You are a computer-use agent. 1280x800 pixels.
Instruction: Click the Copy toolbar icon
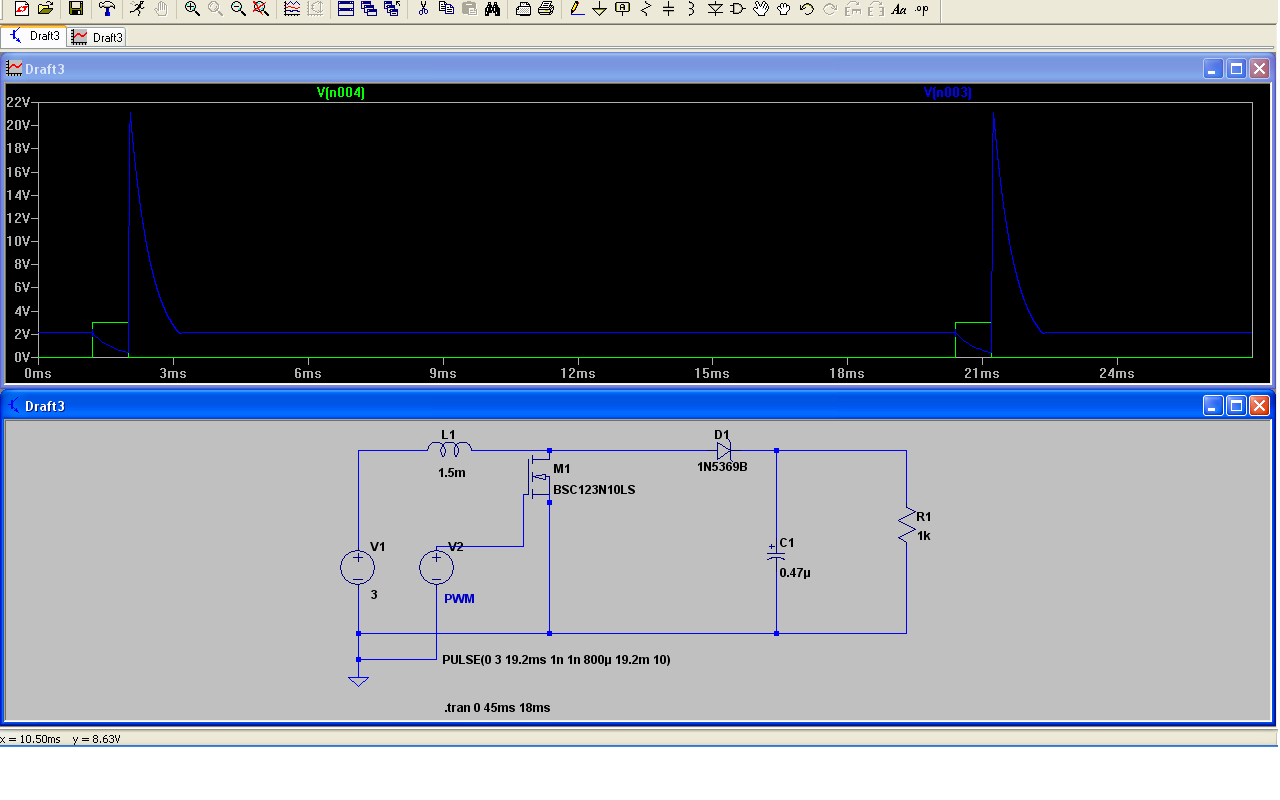(446, 9)
